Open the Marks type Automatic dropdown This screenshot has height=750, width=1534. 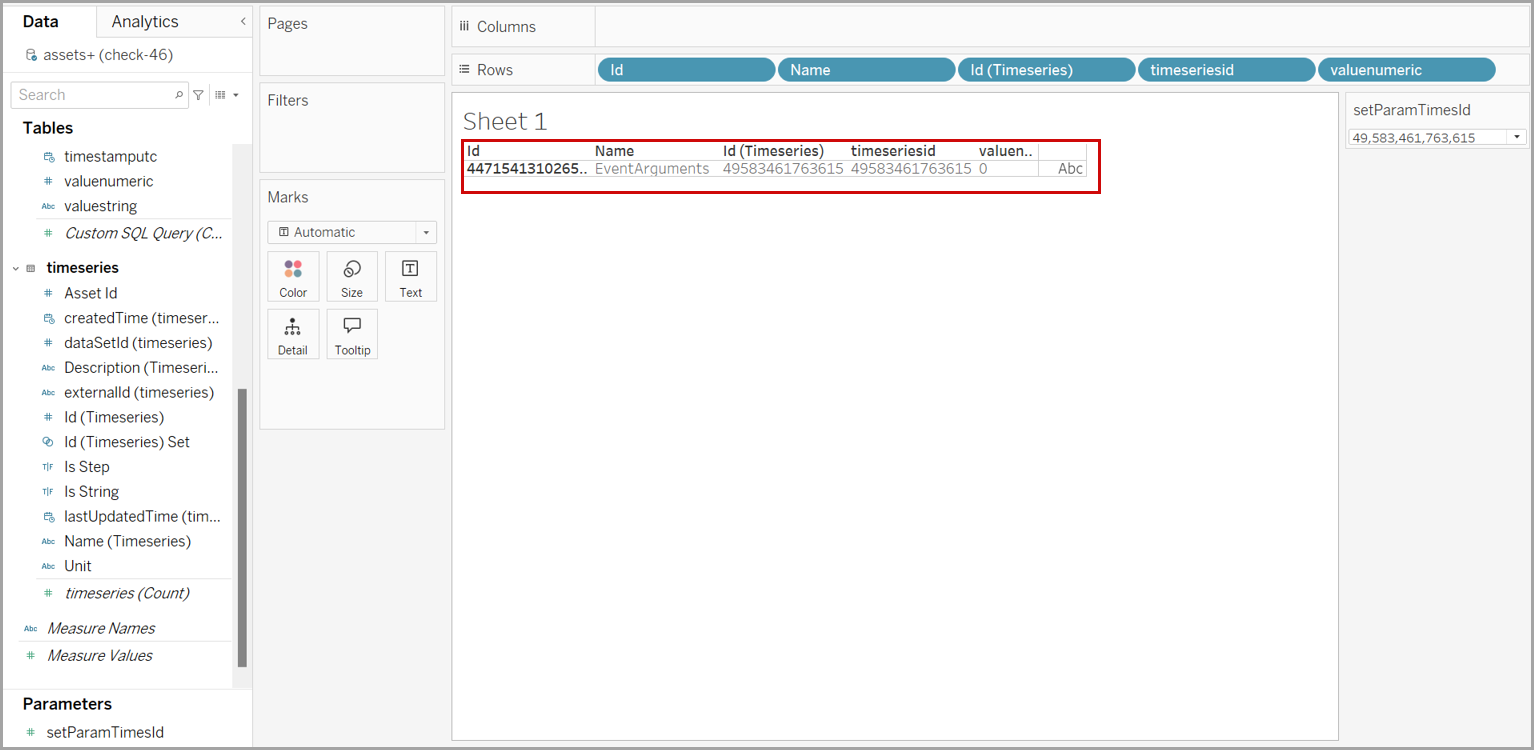(426, 232)
